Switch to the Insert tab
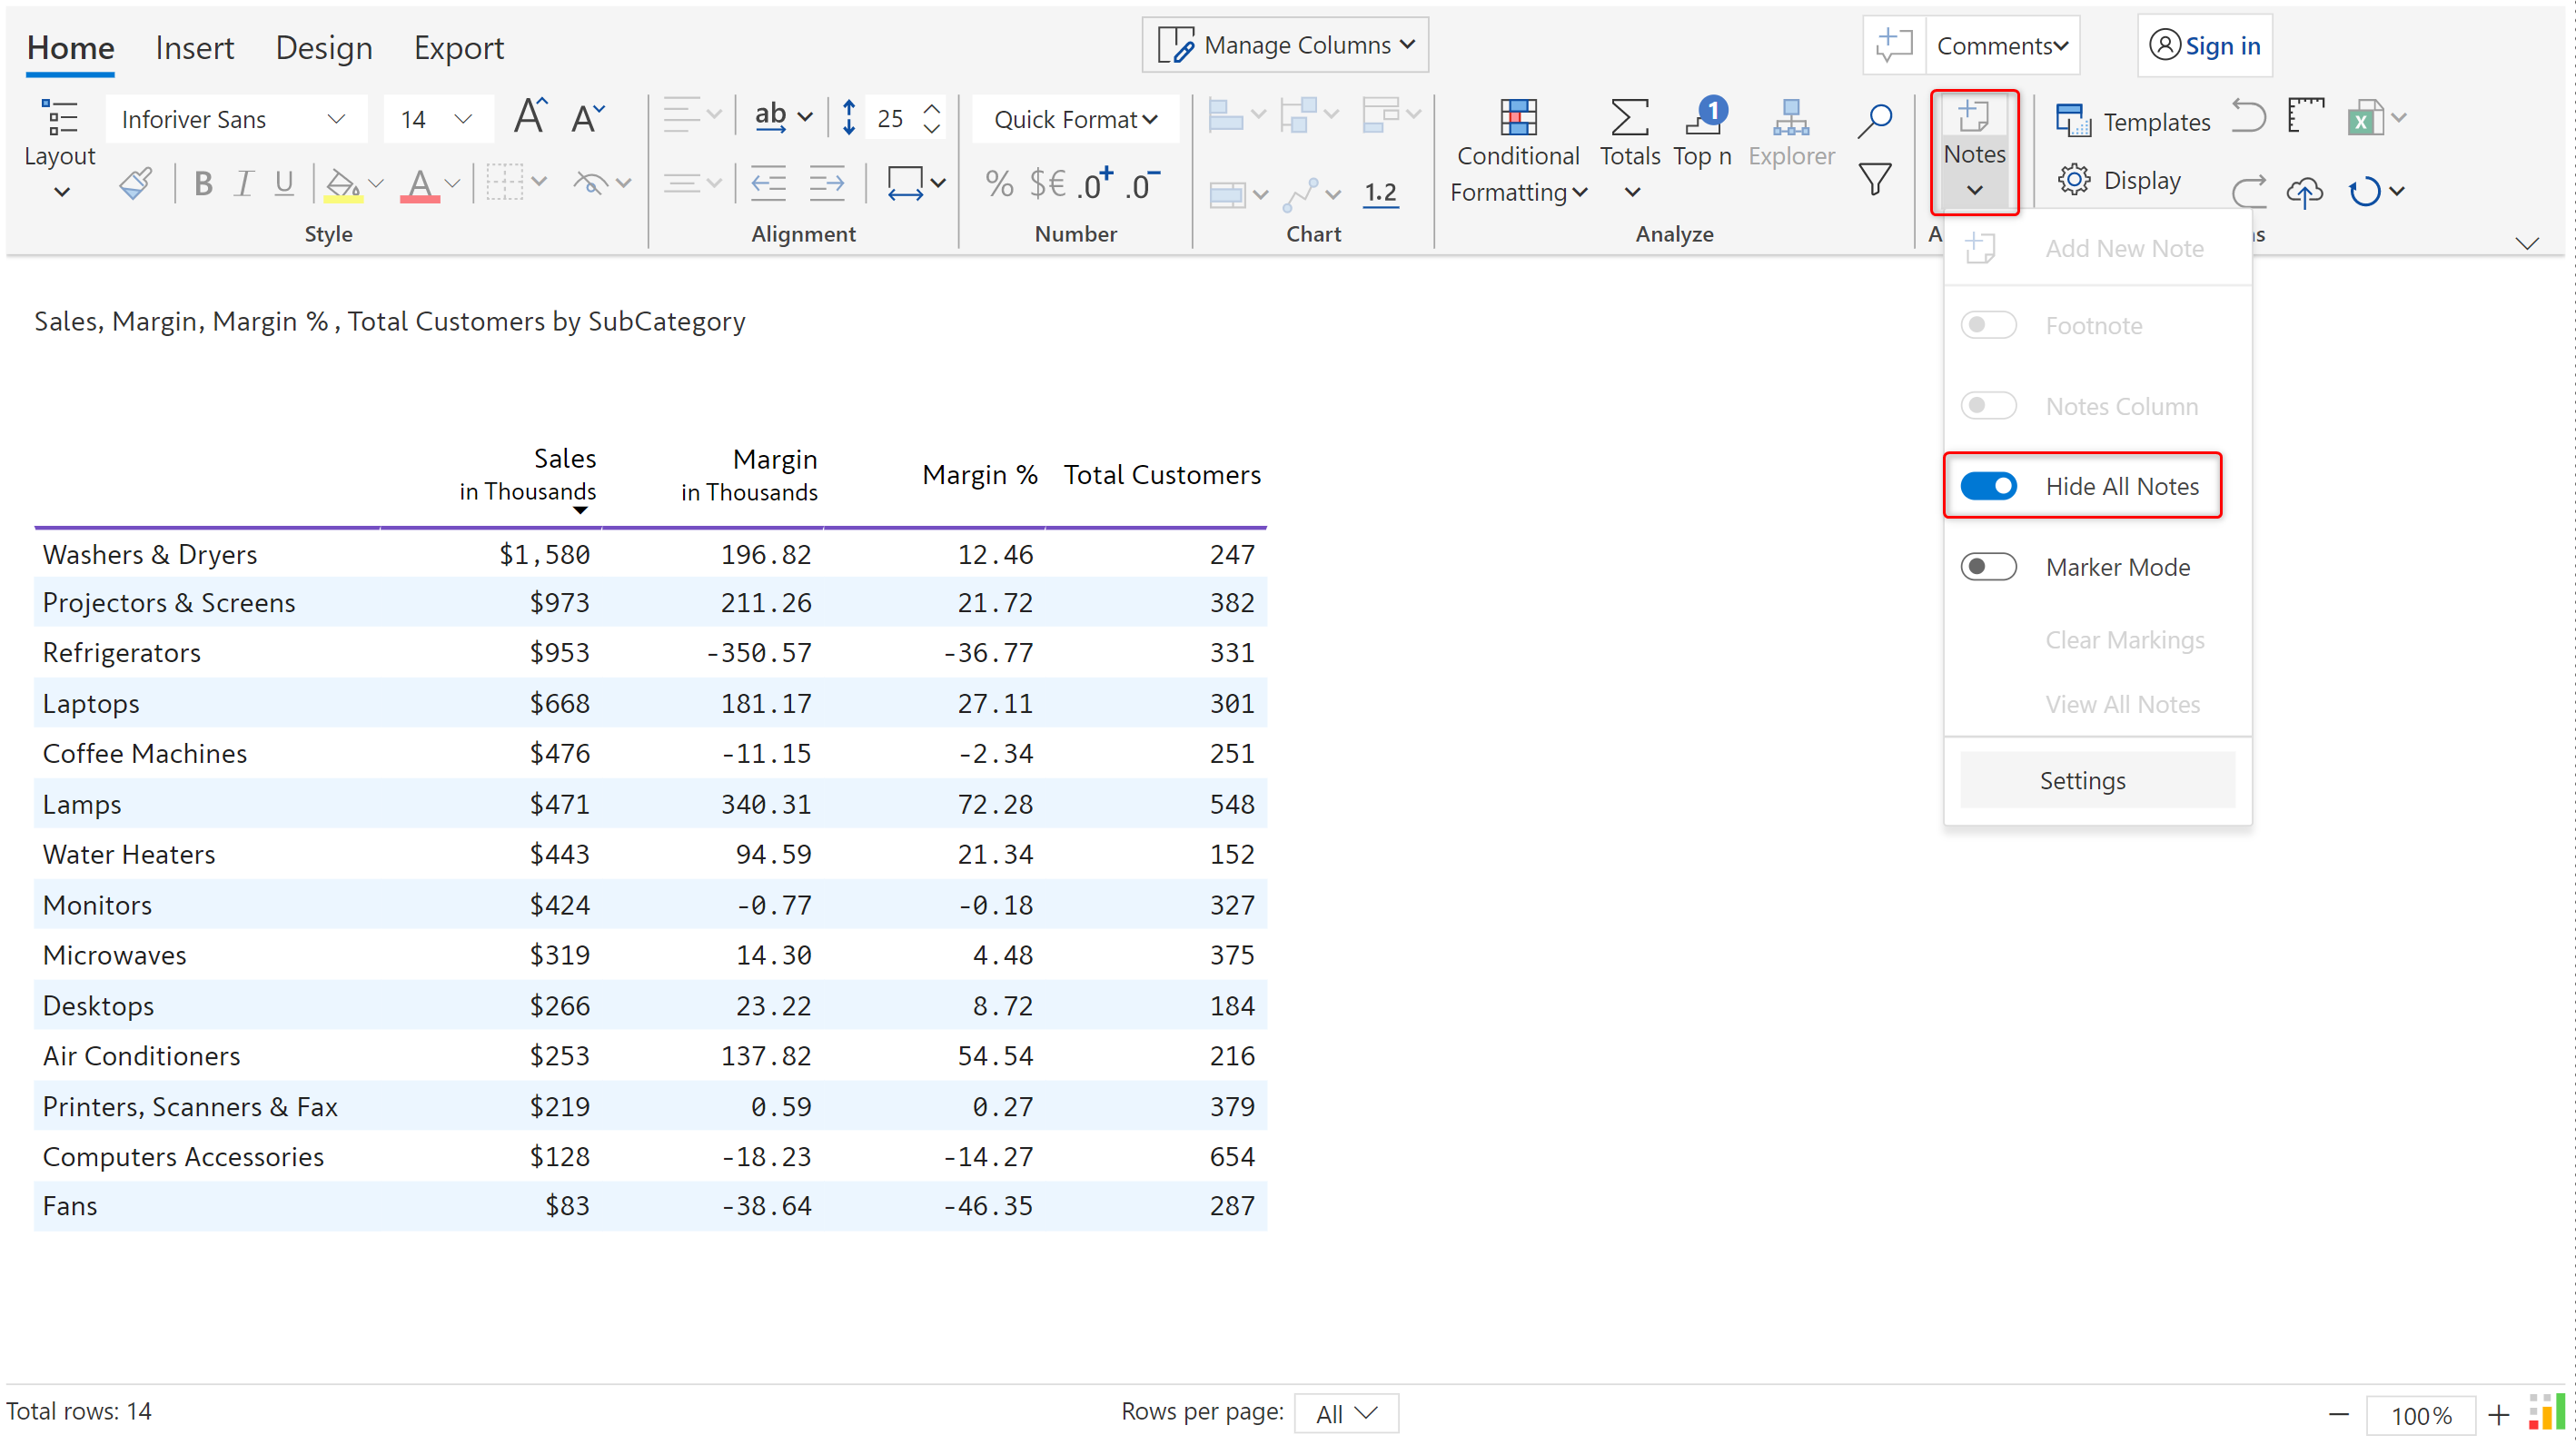The width and height of the screenshot is (2576, 1445). (x=194, y=47)
